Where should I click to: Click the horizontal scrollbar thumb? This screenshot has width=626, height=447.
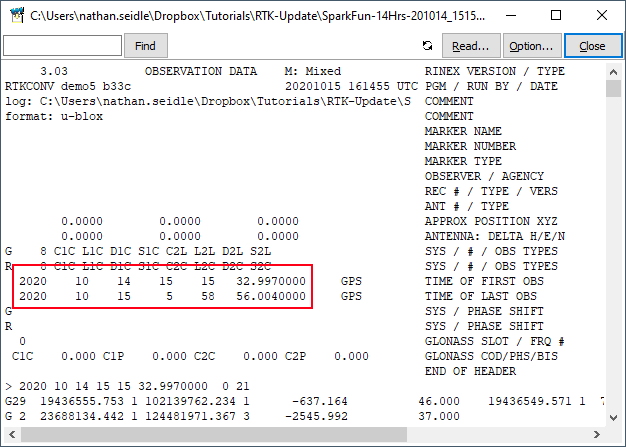coord(214,434)
